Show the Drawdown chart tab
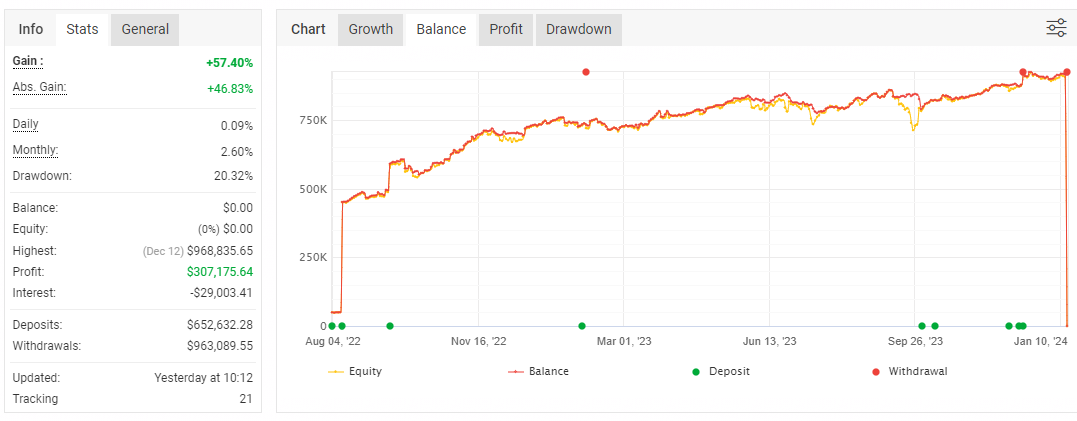Screen dimensions: 1077x421 click(578, 30)
